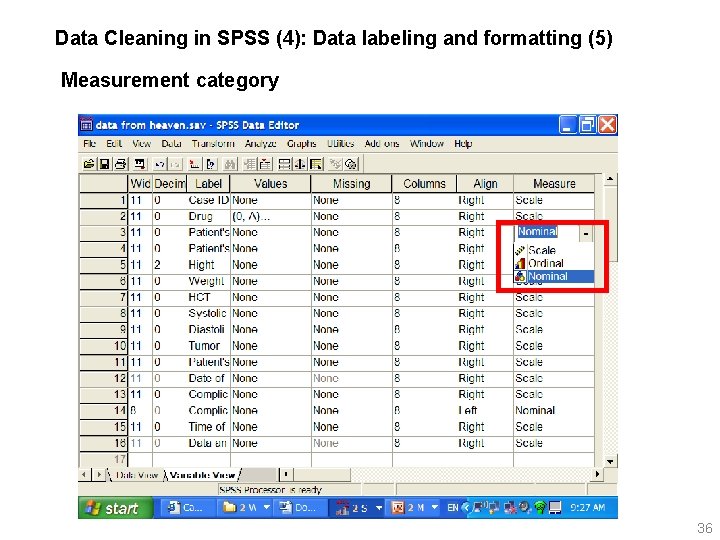Click the Missing column header
The image size is (720, 540).
(x=352, y=184)
